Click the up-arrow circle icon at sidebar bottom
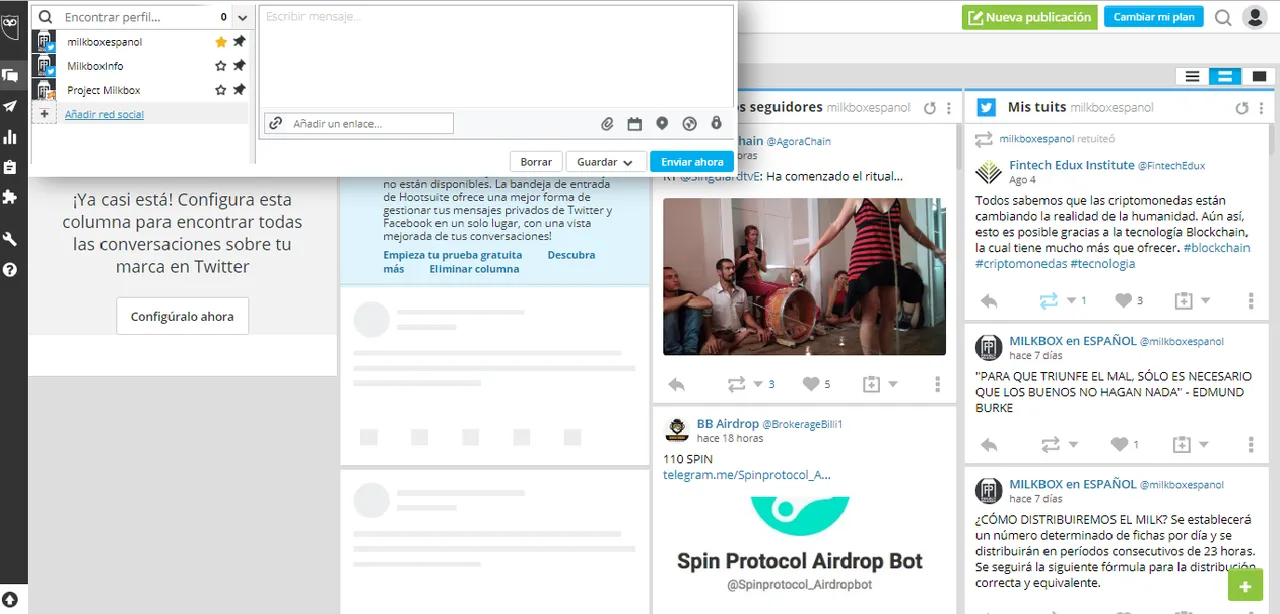The width and height of the screenshot is (1280, 614). tap(10, 599)
